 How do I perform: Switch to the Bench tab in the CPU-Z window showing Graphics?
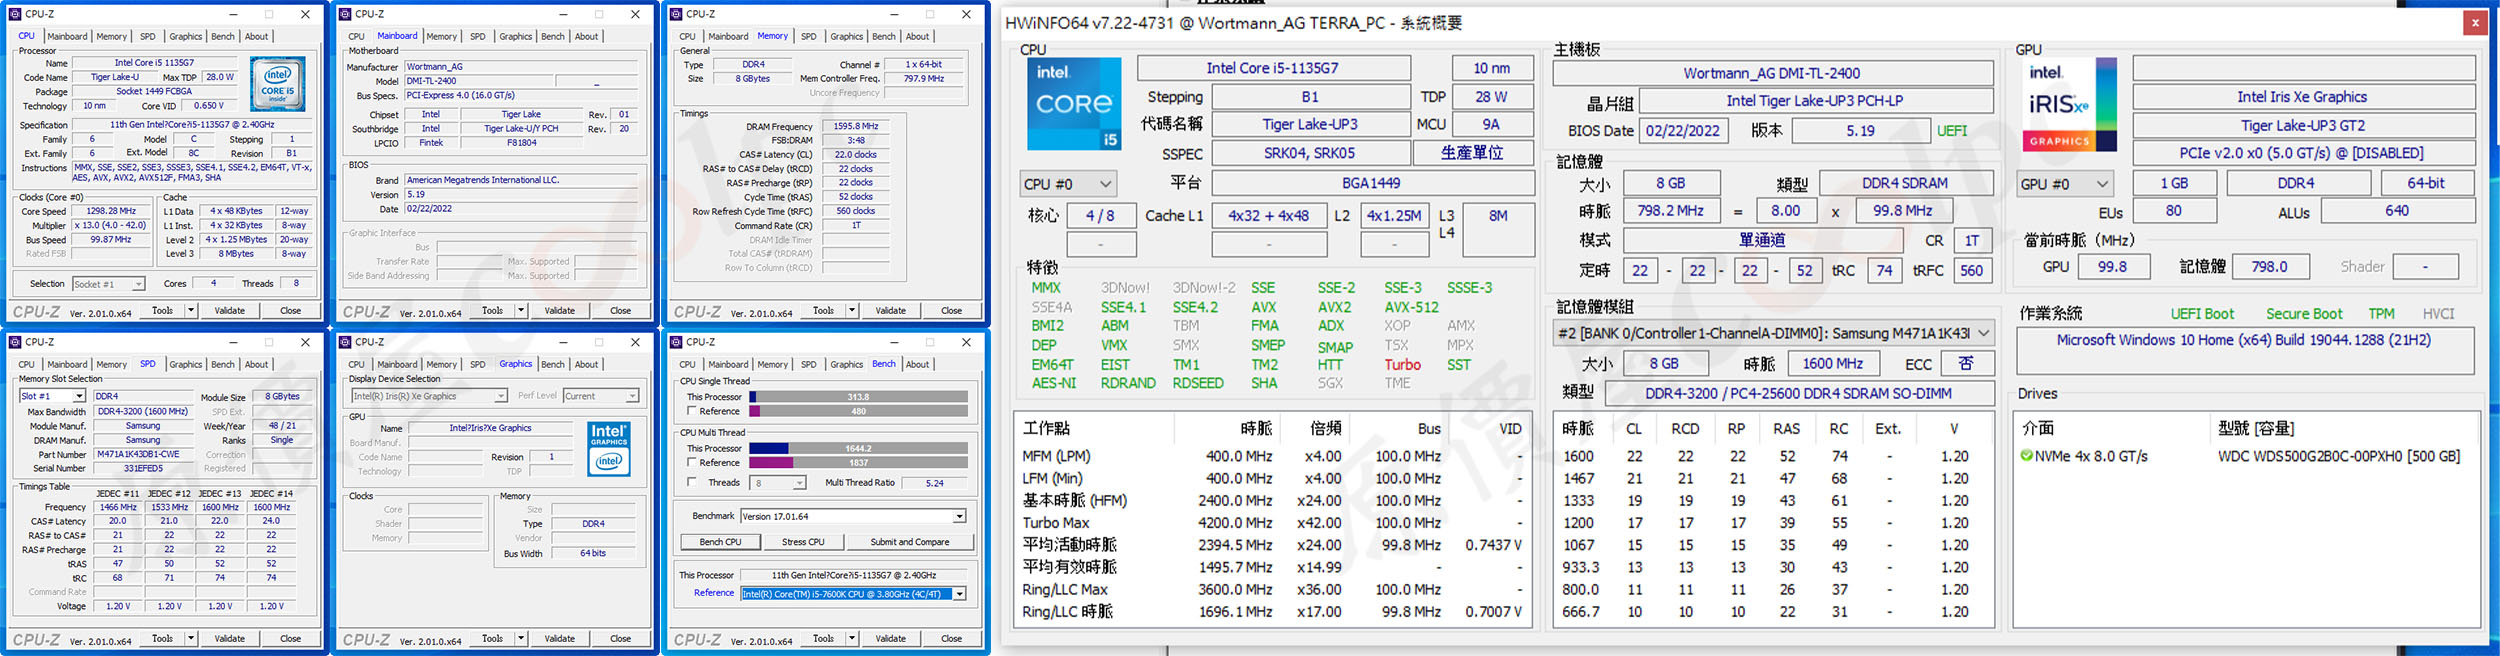553,364
